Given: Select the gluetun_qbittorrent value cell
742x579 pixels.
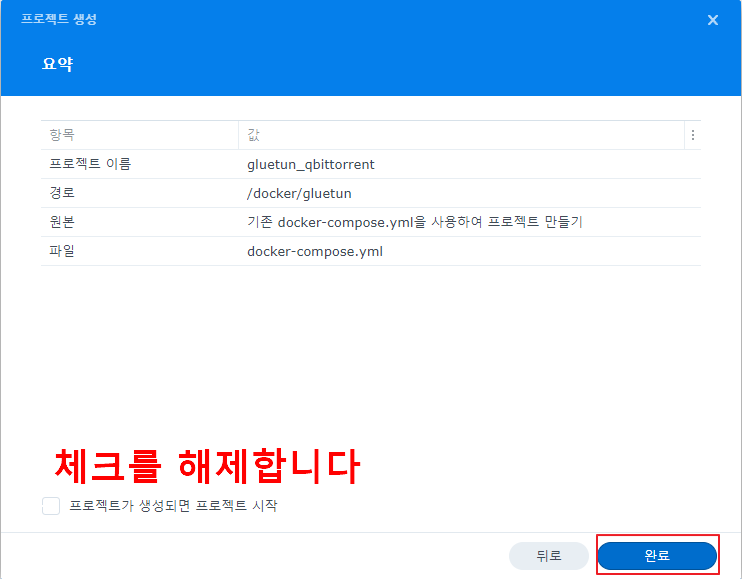Looking at the screenshot, I should click(x=310, y=165).
